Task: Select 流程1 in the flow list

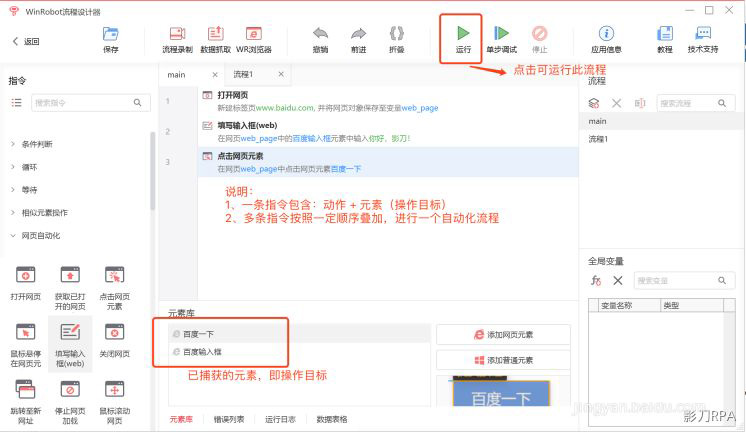Action: 662,139
